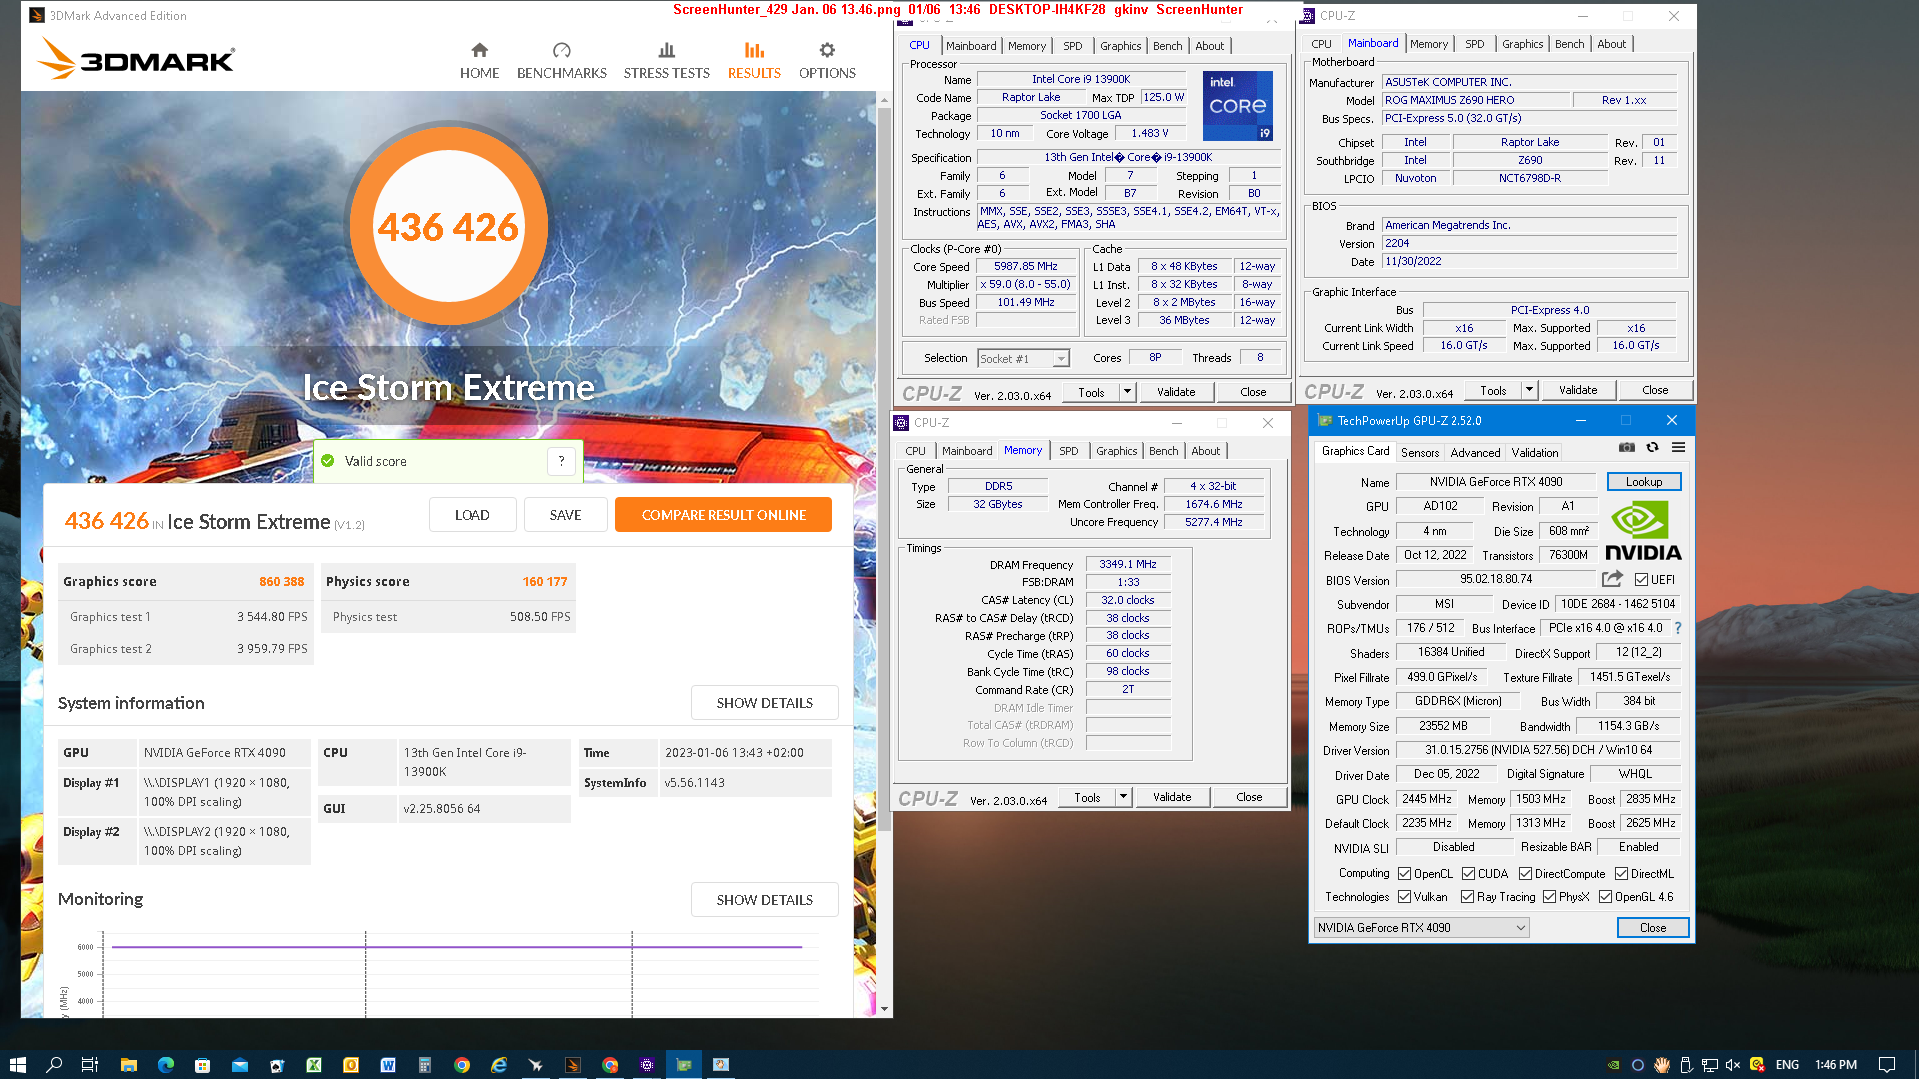Open the GPU-Z hamburger menu
Screen dimensions: 1919x1079
[1678, 447]
